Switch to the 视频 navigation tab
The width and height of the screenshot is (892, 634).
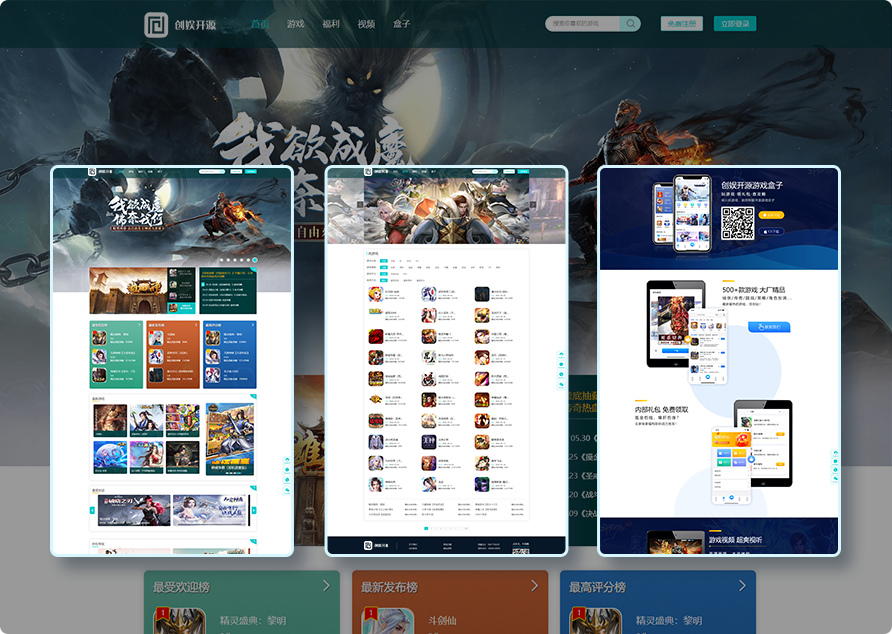[x=366, y=24]
